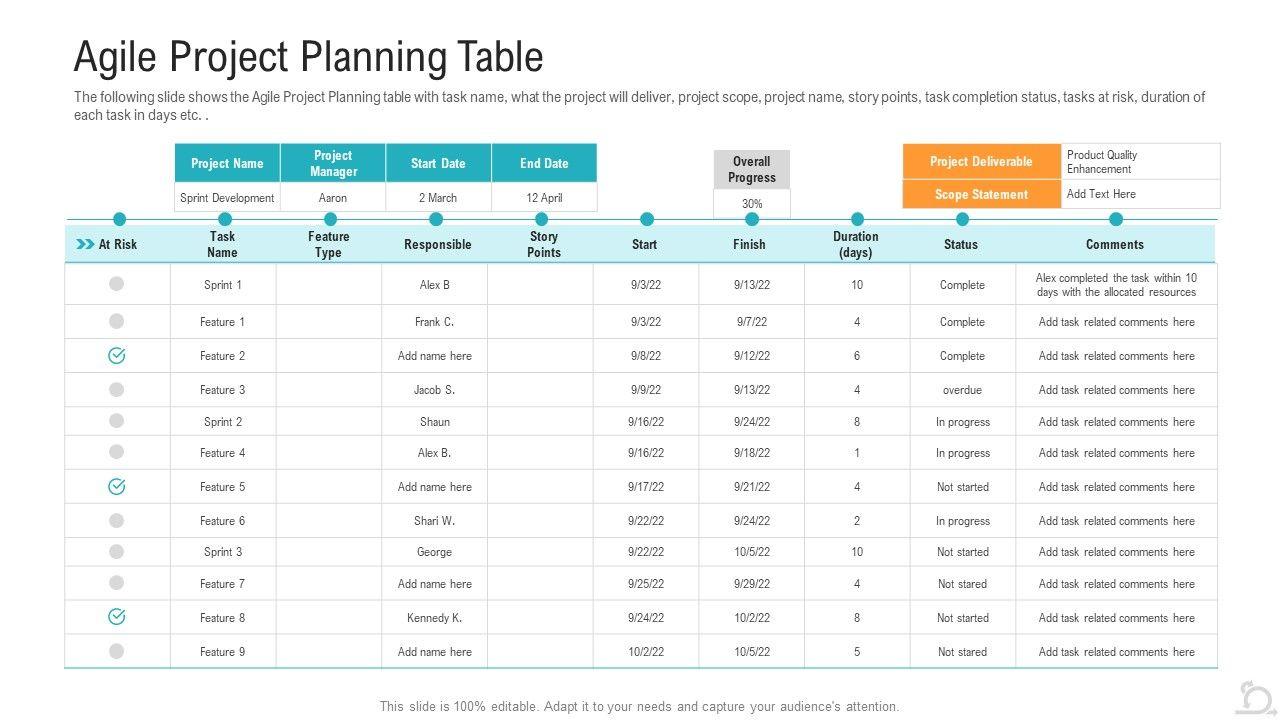Toggle the at-risk circle for Feature 1
Viewport: 1280px width, 720px height.
117,321
